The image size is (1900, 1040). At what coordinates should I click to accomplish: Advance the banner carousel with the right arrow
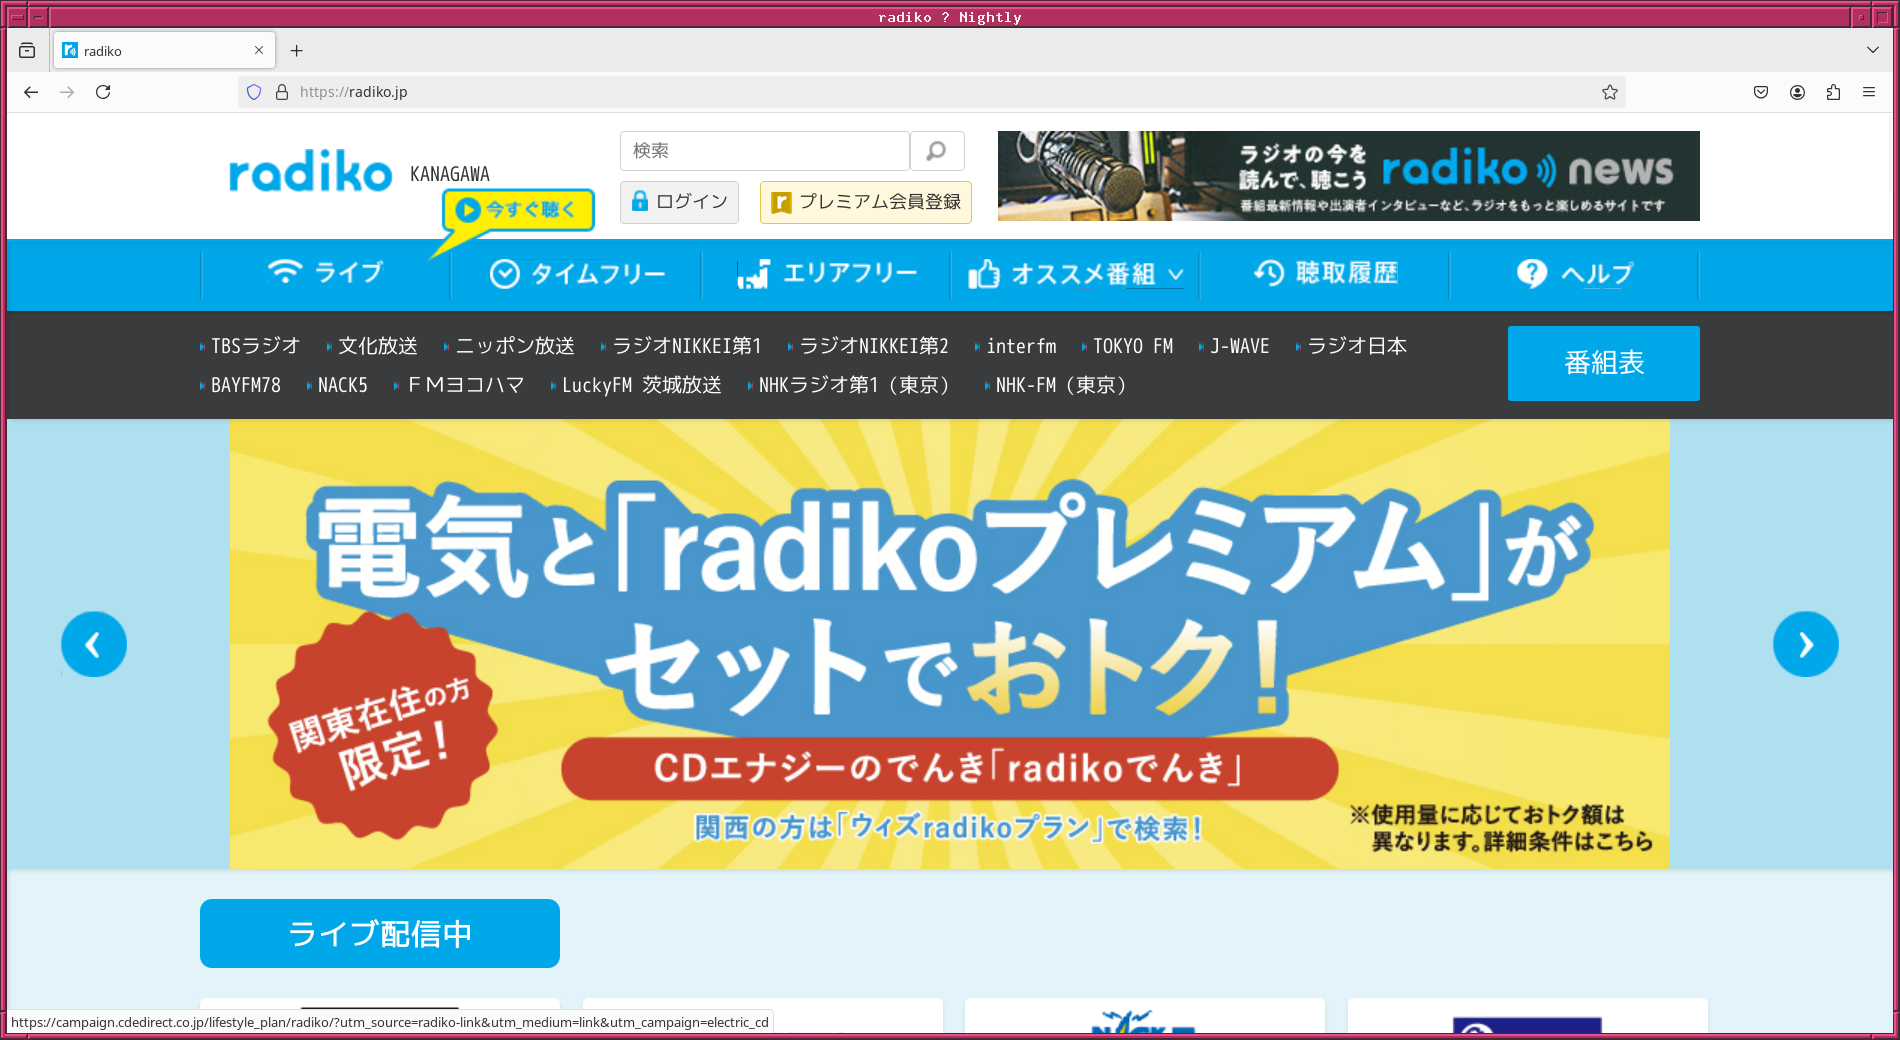(1806, 644)
